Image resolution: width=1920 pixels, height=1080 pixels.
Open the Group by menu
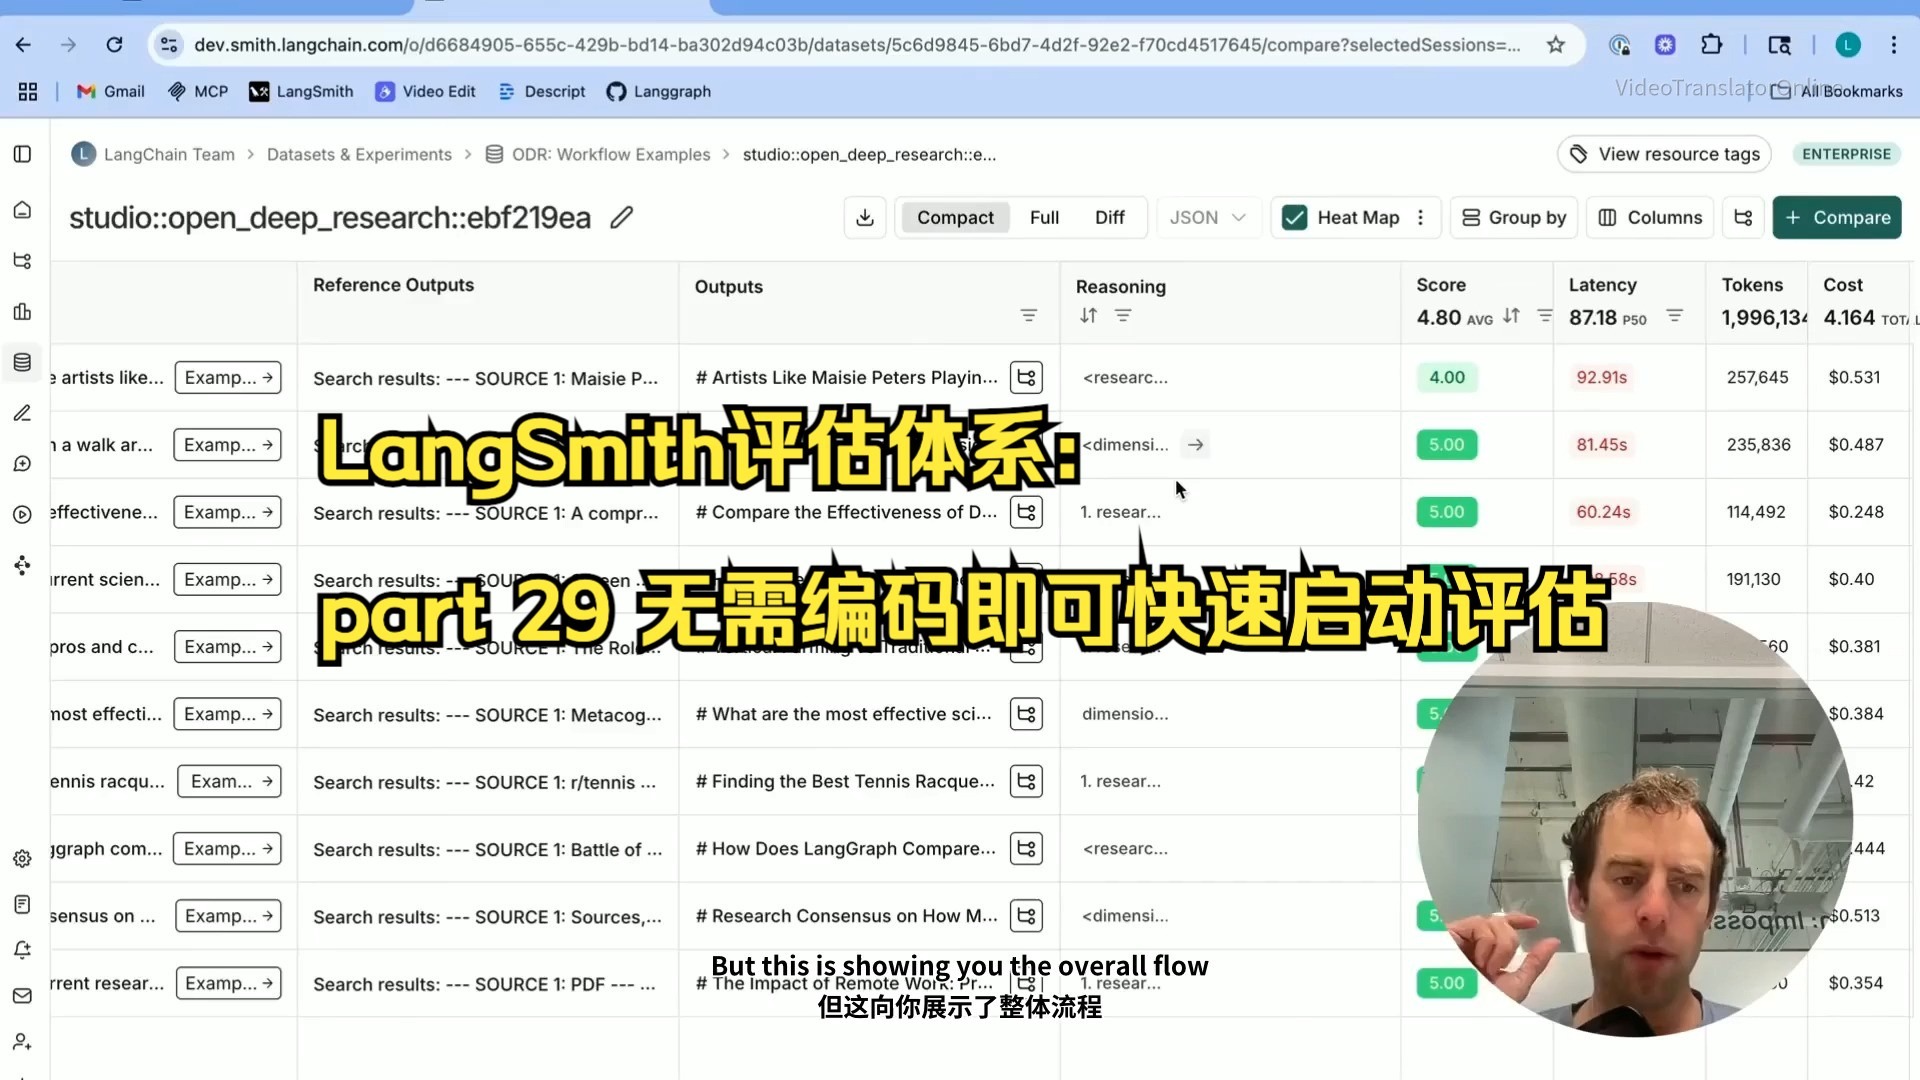click(1514, 217)
